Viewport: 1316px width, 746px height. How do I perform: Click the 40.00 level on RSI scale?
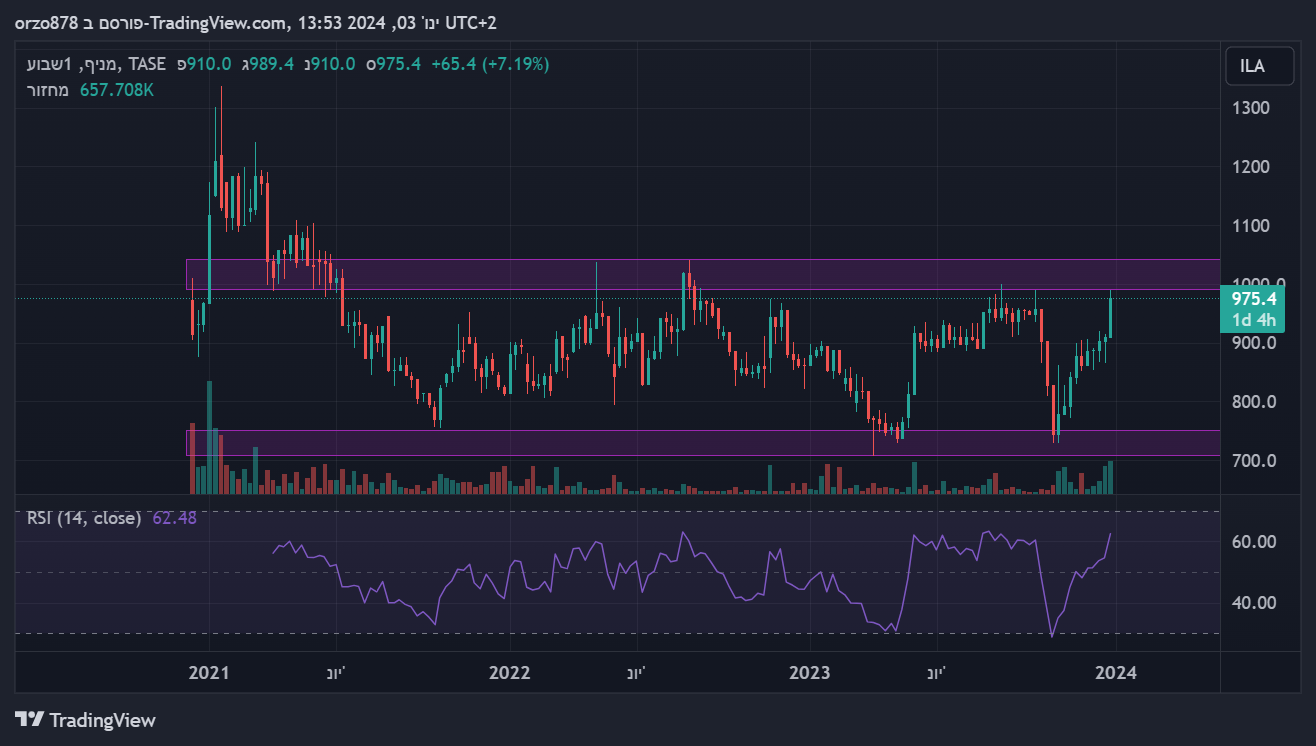pos(1253,603)
